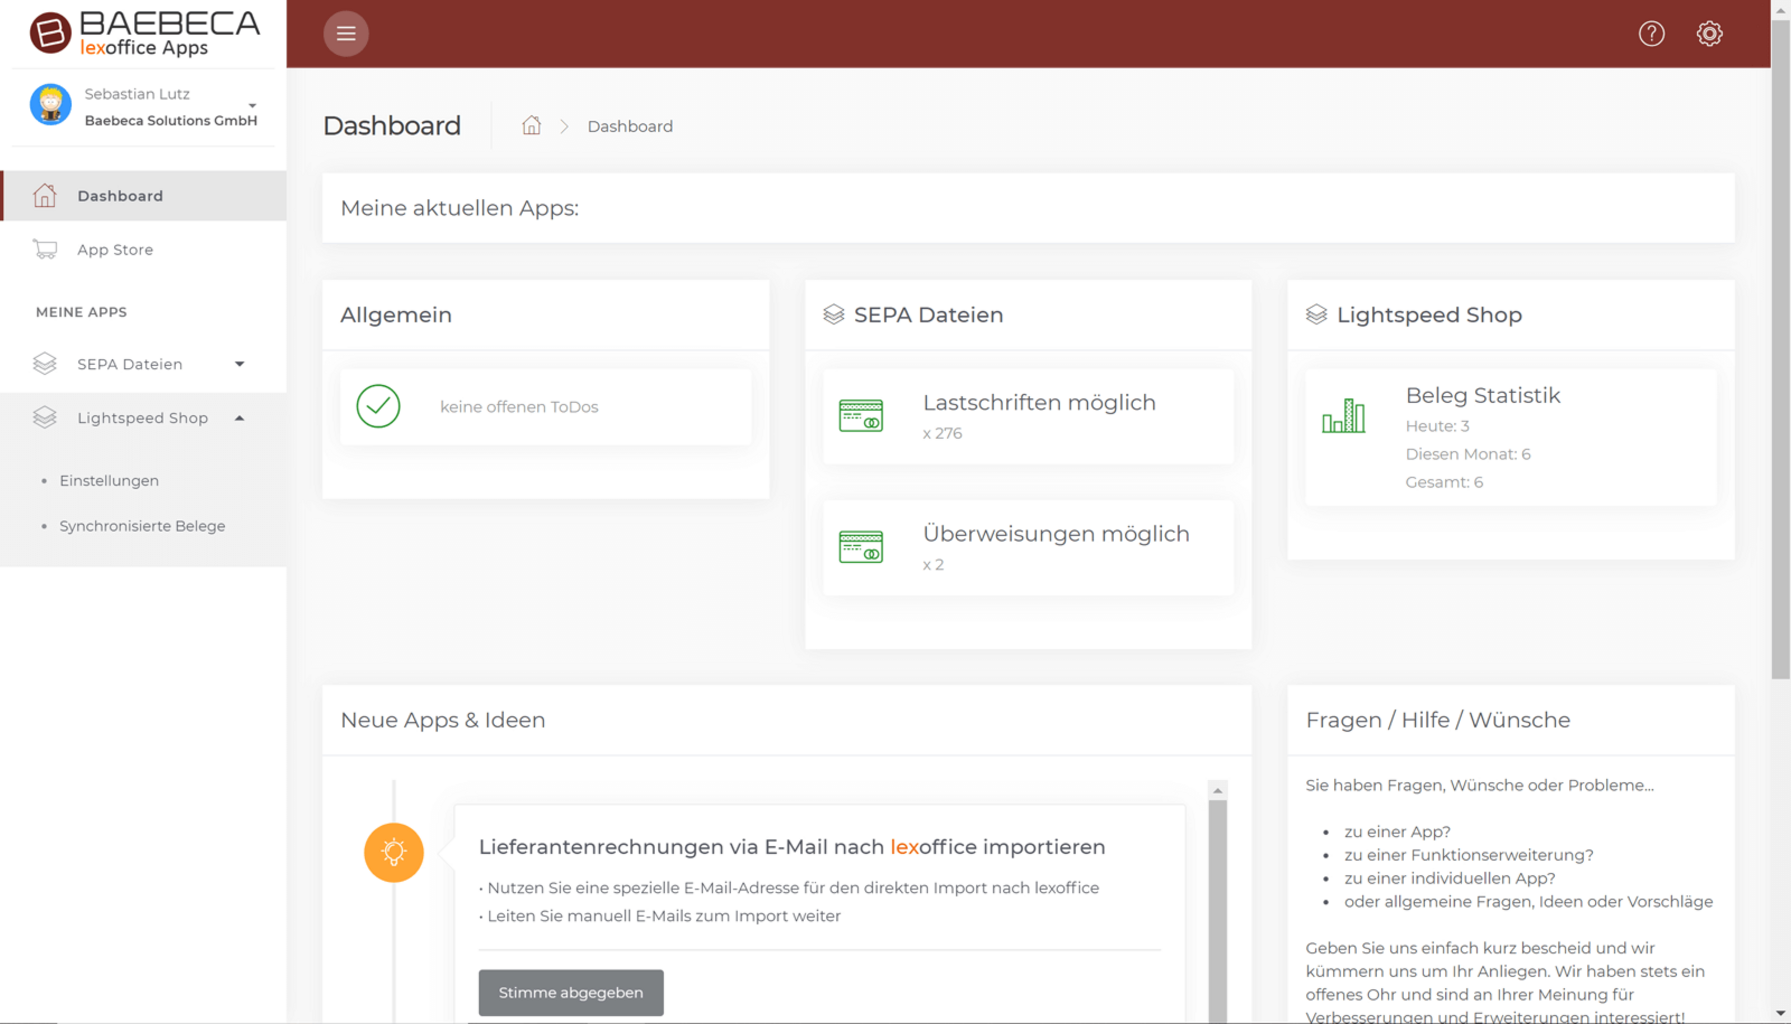1791x1024 pixels.
Task: Open the user account dropdown arrow
Action: coord(252,105)
